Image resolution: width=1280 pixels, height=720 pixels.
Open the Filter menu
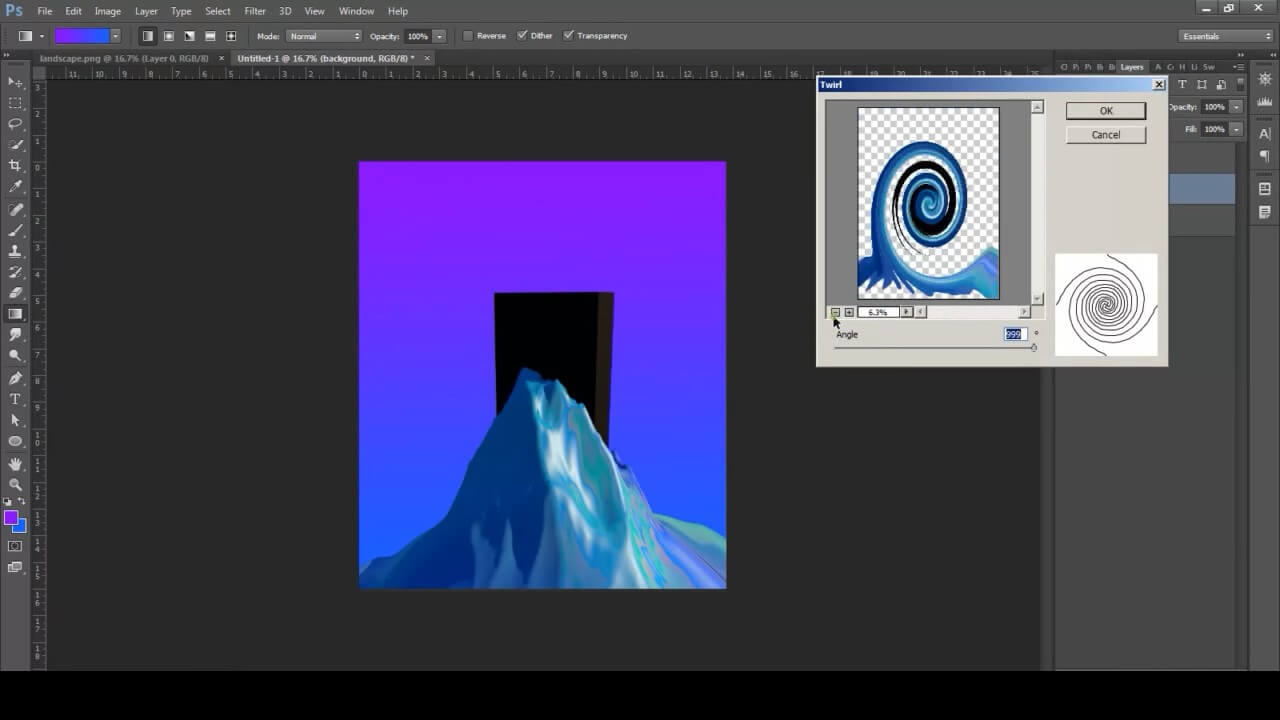point(255,11)
